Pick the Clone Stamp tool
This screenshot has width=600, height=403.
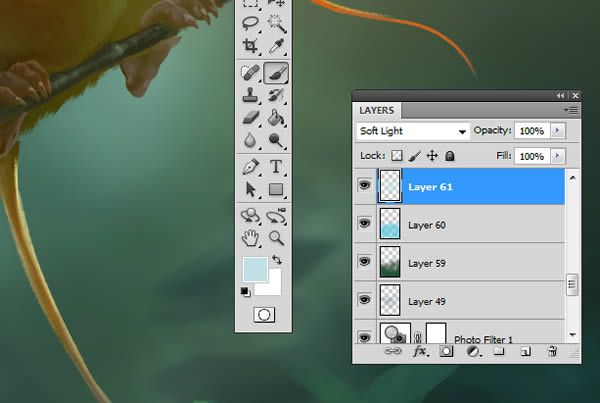click(x=251, y=96)
